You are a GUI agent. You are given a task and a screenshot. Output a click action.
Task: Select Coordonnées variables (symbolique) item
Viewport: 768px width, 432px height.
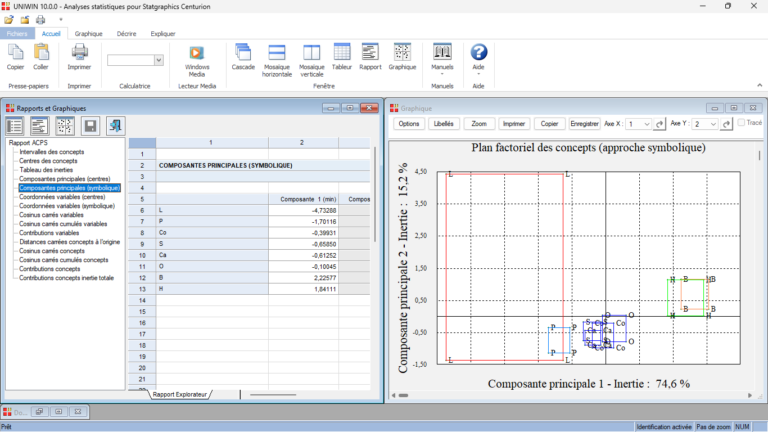coord(67,206)
